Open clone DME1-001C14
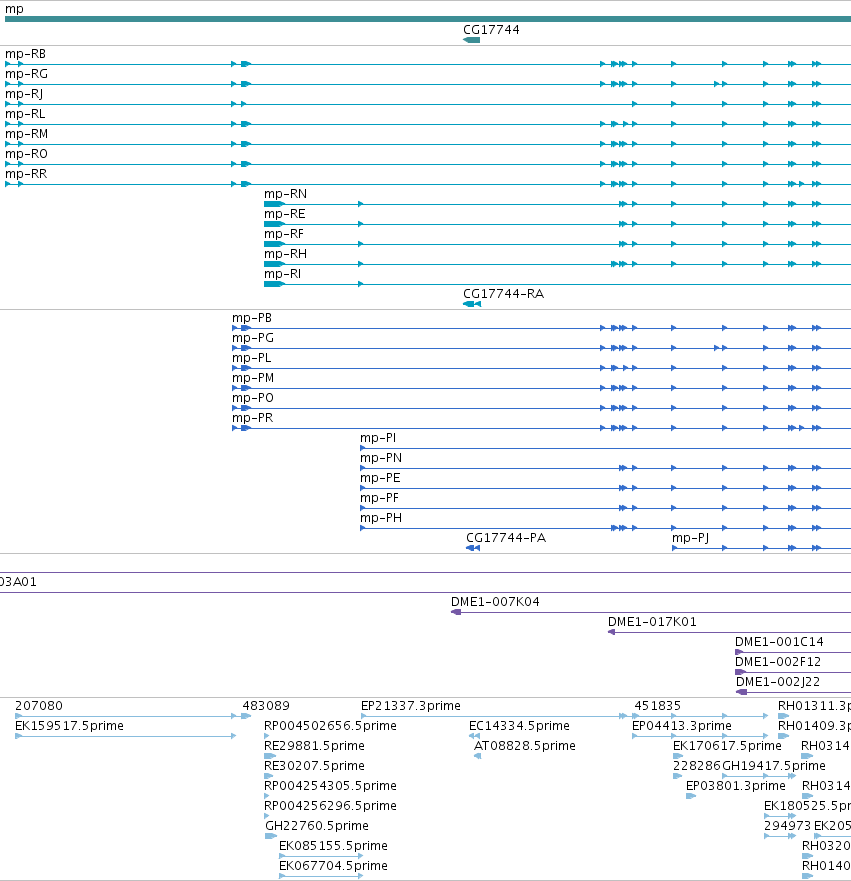The height and width of the screenshot is (881, 851). click(779, 642)
